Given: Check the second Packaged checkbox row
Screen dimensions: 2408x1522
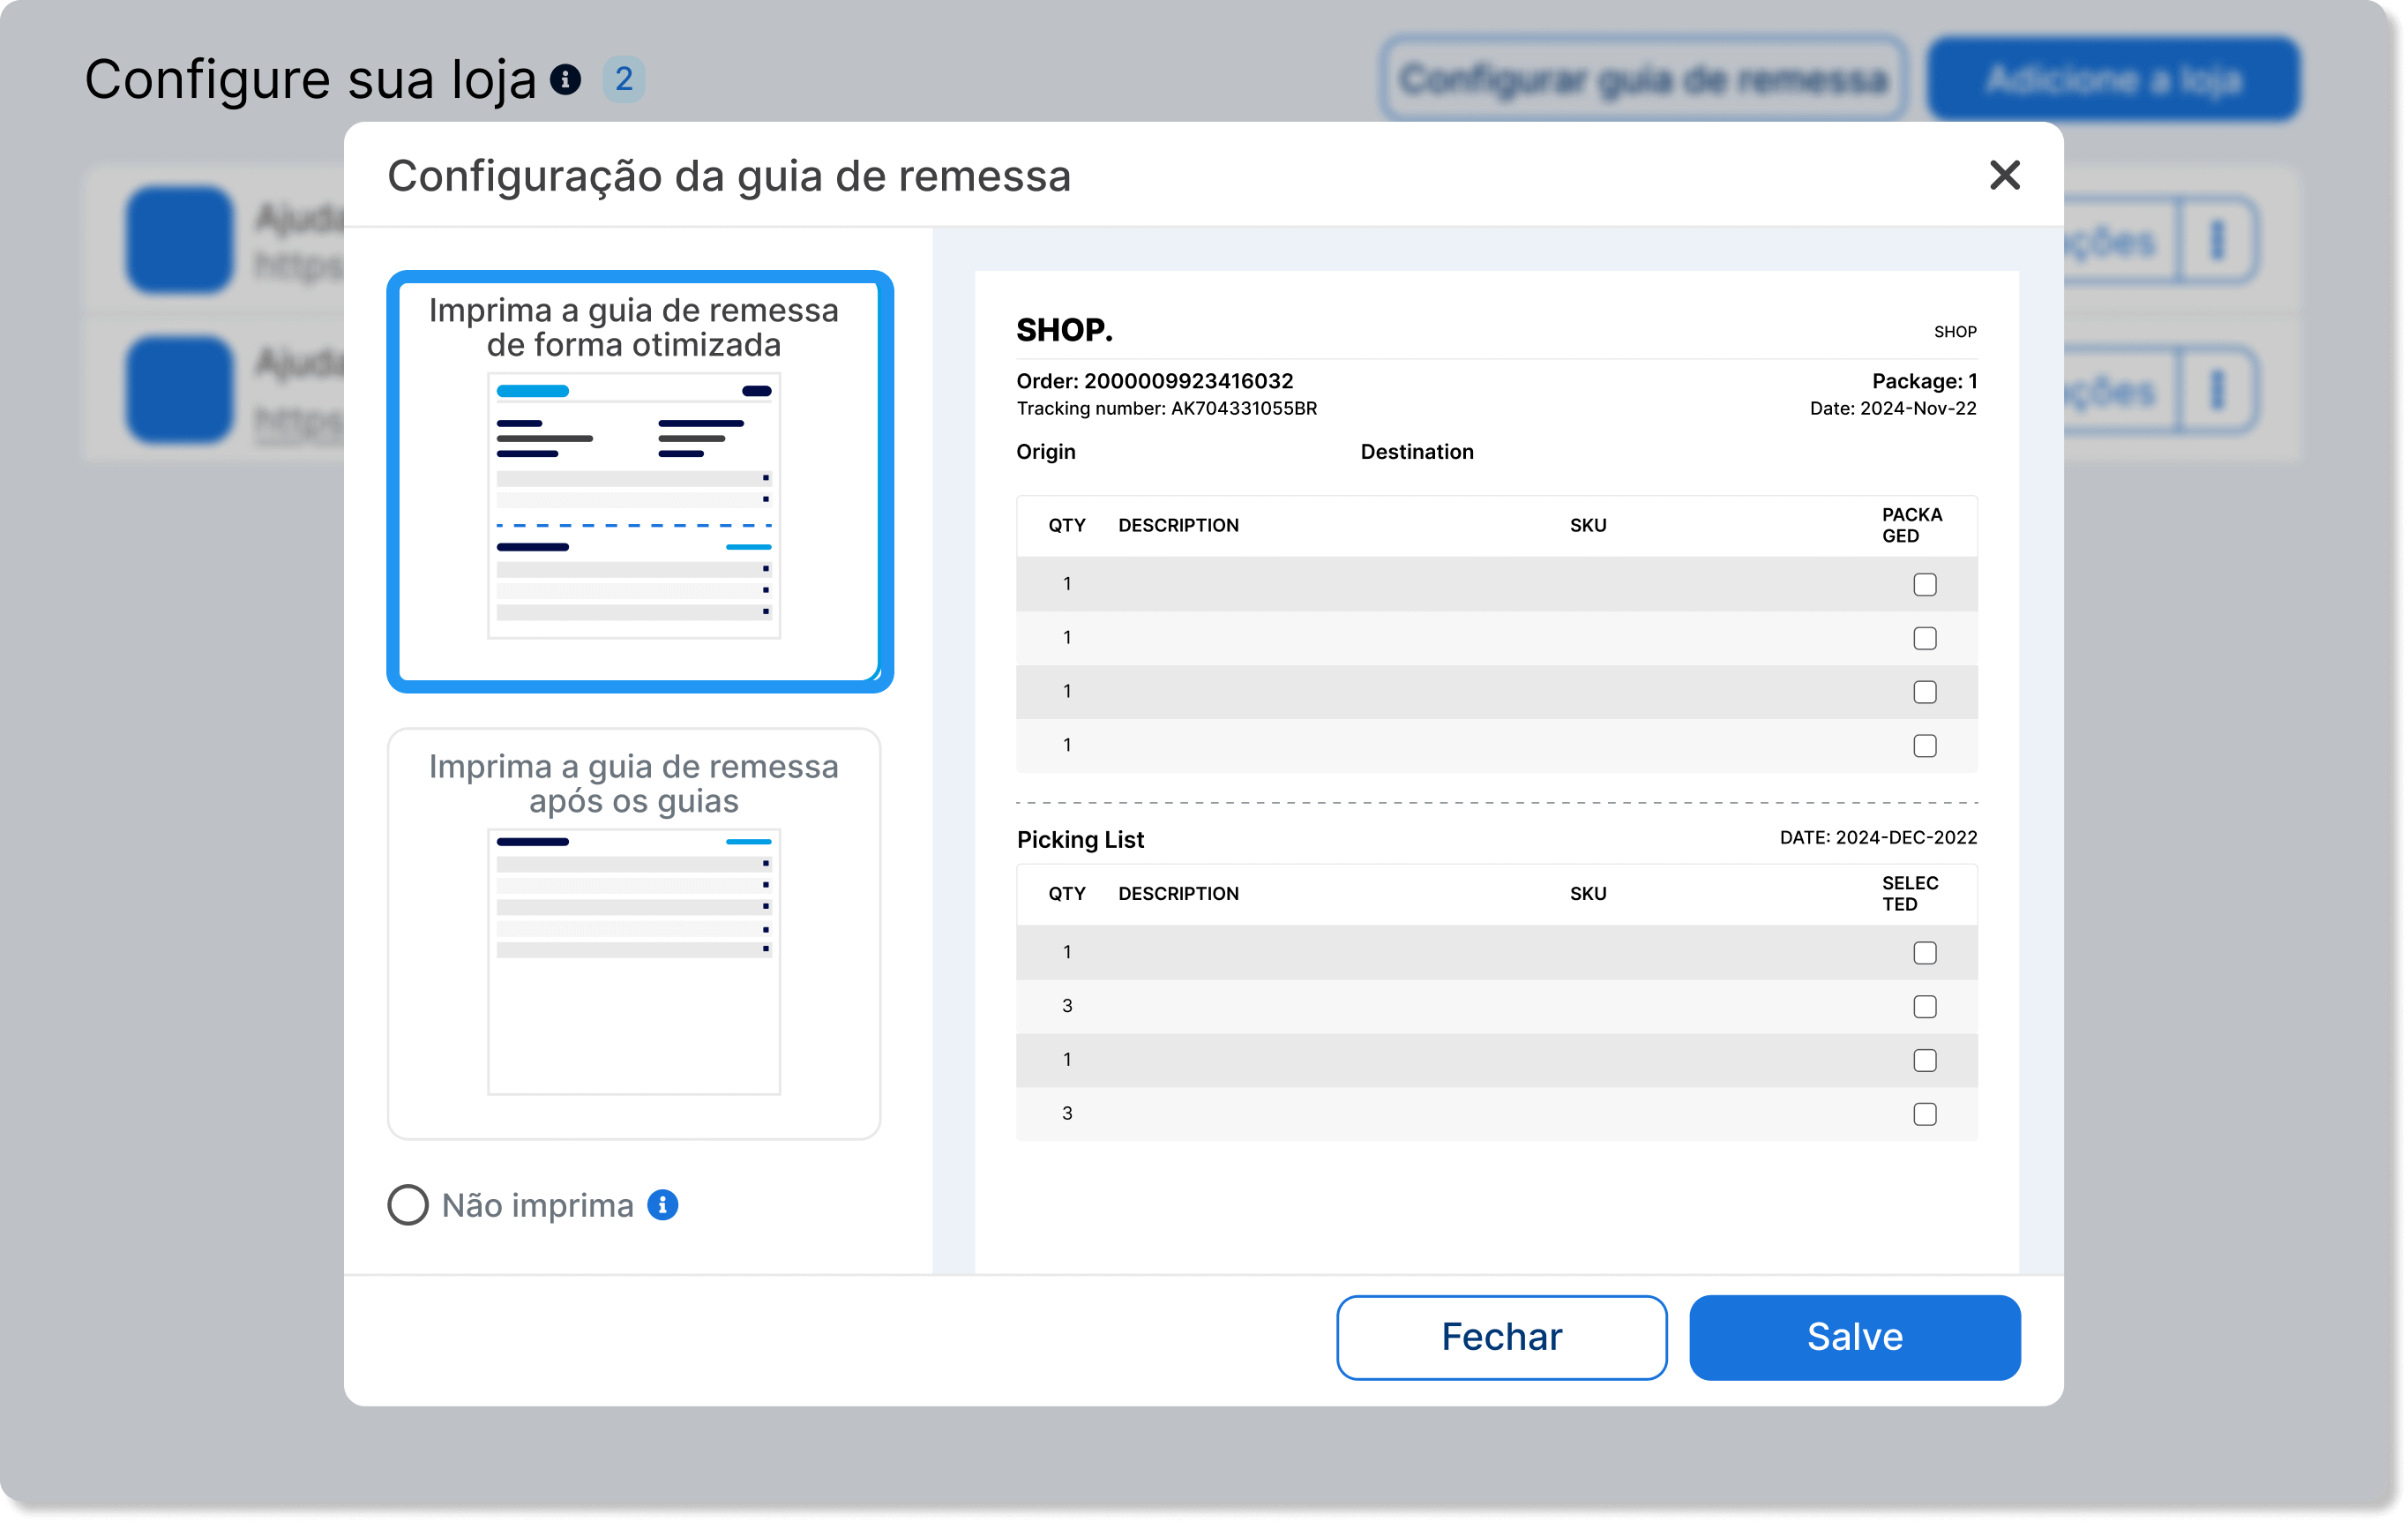Looking at the screenshot, I should [1924, 638].
